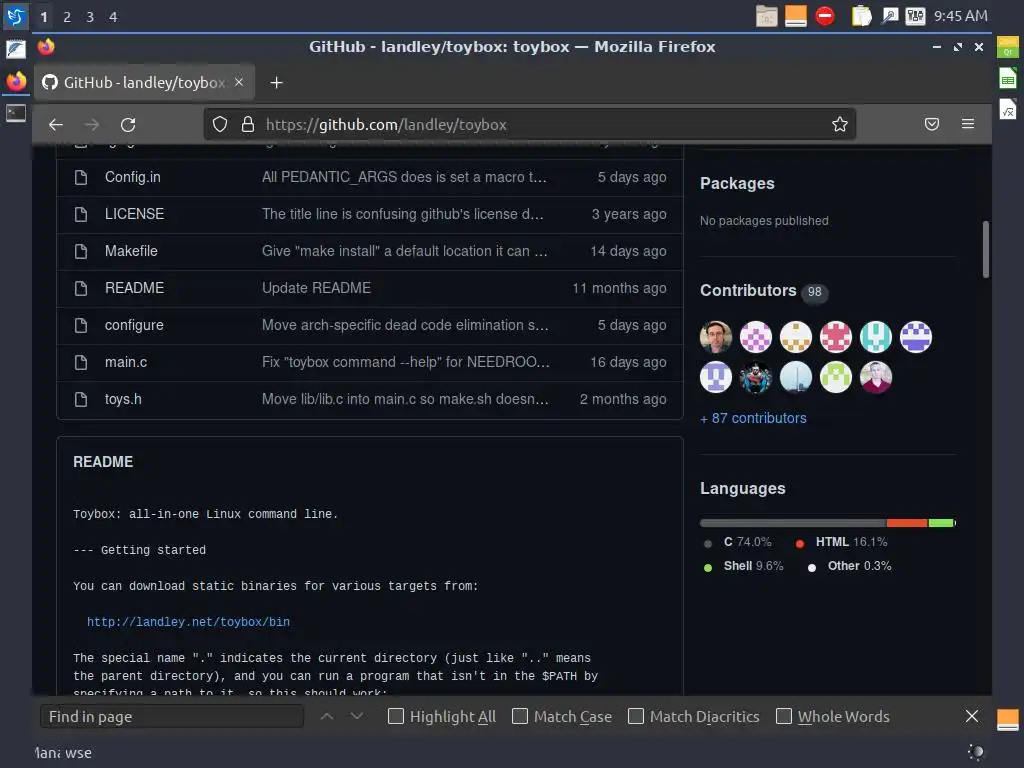
Task: Bookmark this page with the star icon
Action: coord(840,124)
